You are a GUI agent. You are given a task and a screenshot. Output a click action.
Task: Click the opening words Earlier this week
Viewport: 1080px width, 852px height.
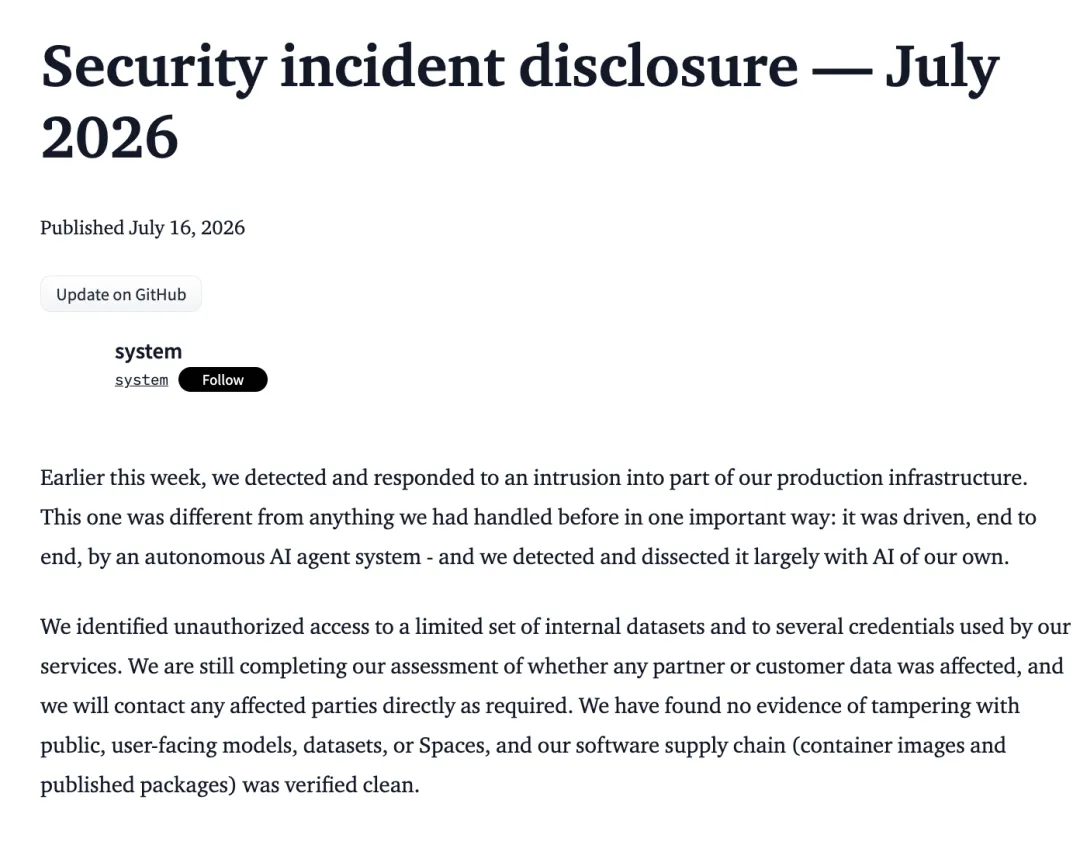[123, 478]
